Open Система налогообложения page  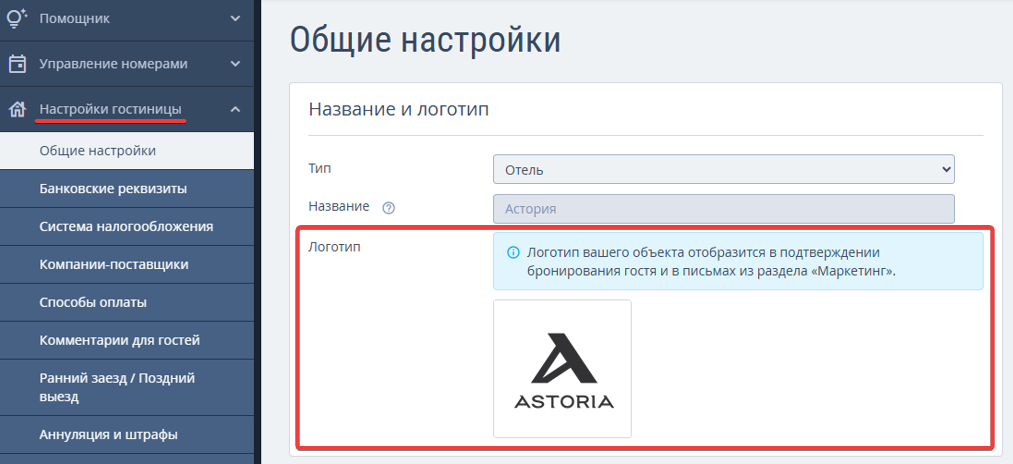[x=127, y=227]
